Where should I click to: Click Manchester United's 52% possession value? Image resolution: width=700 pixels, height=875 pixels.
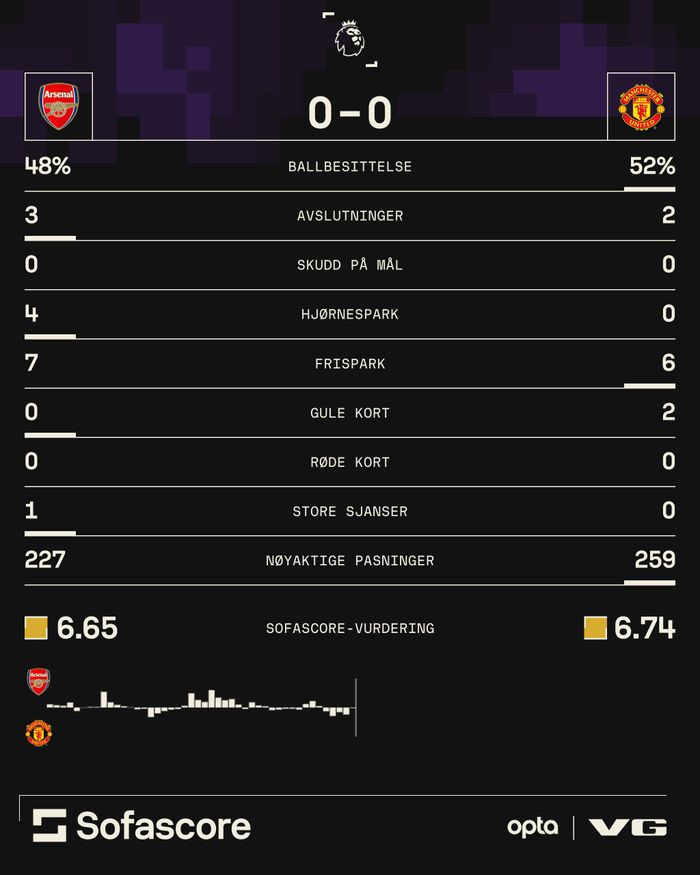click(652, 166)
